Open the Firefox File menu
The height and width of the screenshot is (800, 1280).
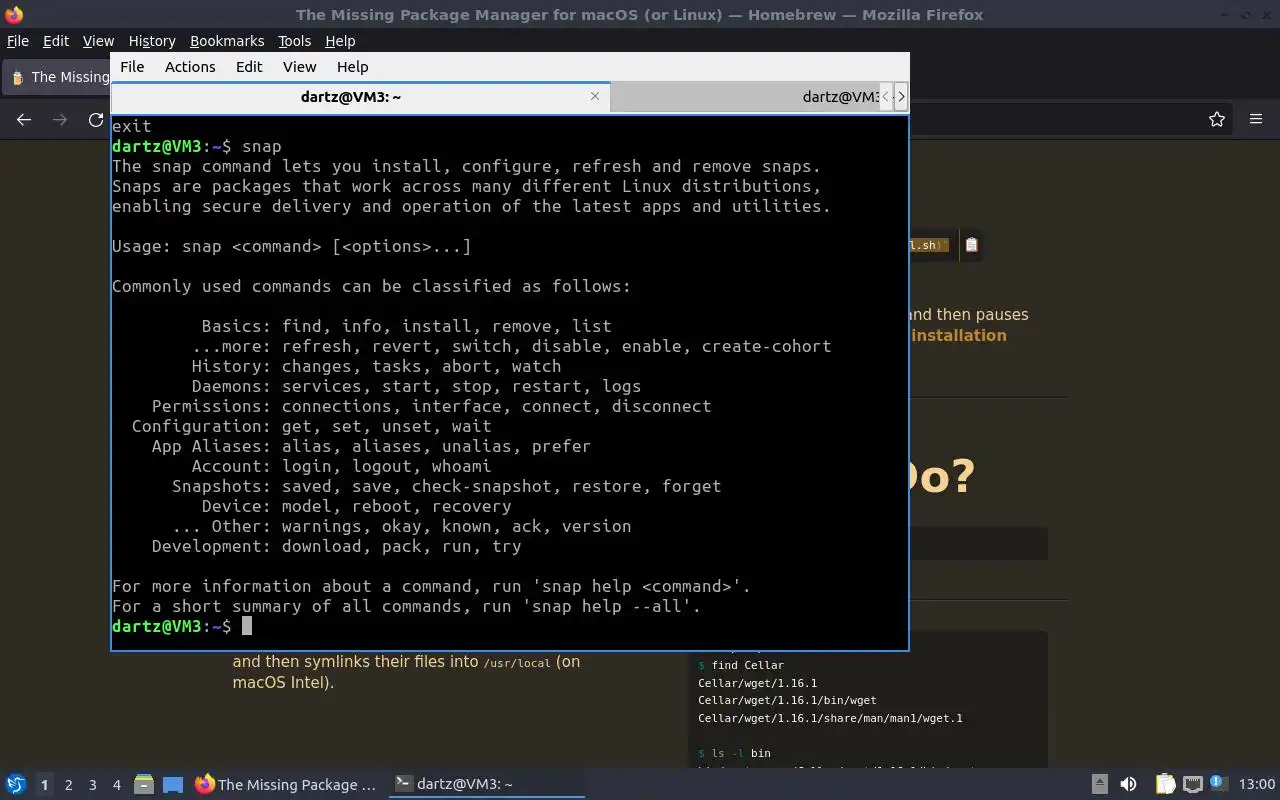(17, 41)
